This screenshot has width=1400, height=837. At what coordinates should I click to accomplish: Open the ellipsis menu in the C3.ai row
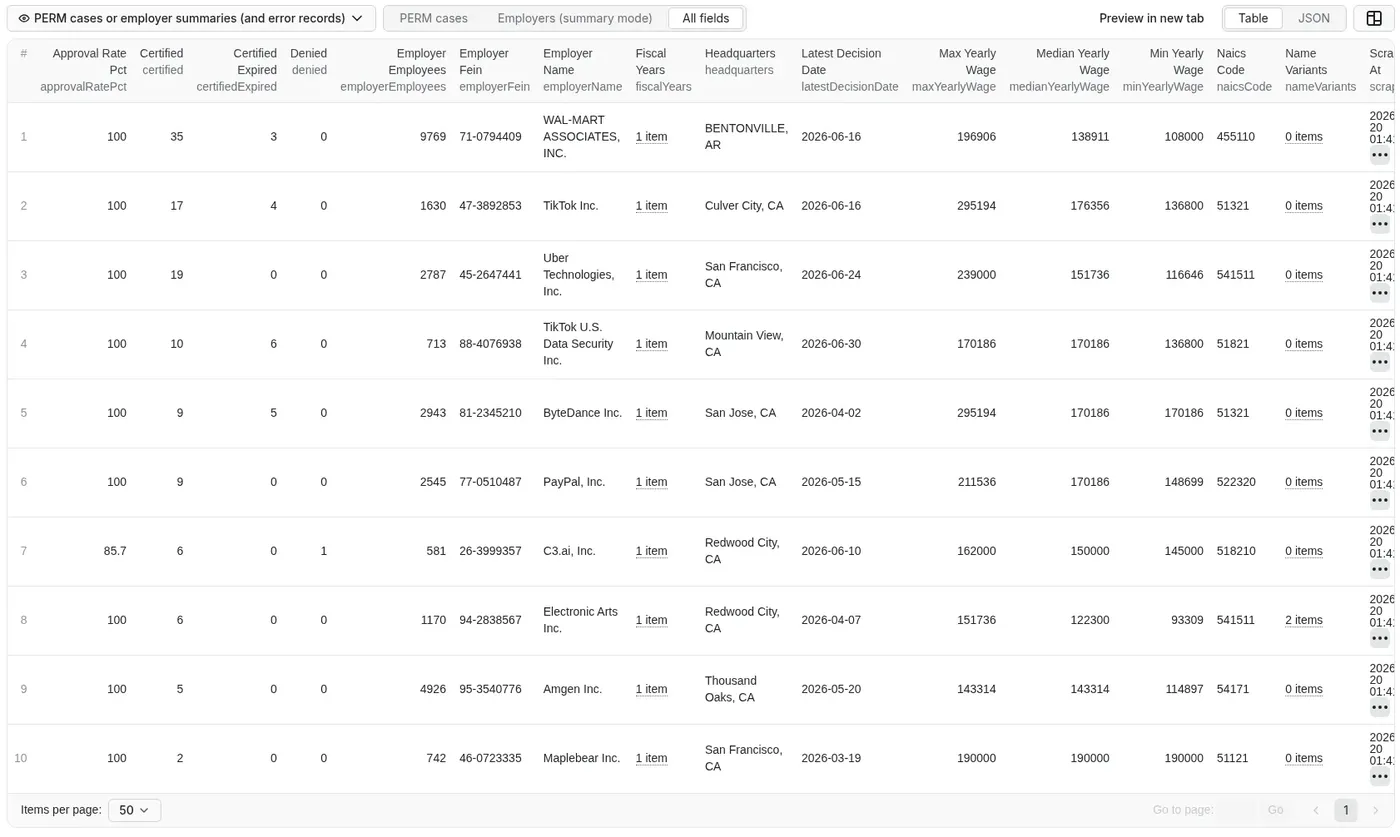(1380, 569)
